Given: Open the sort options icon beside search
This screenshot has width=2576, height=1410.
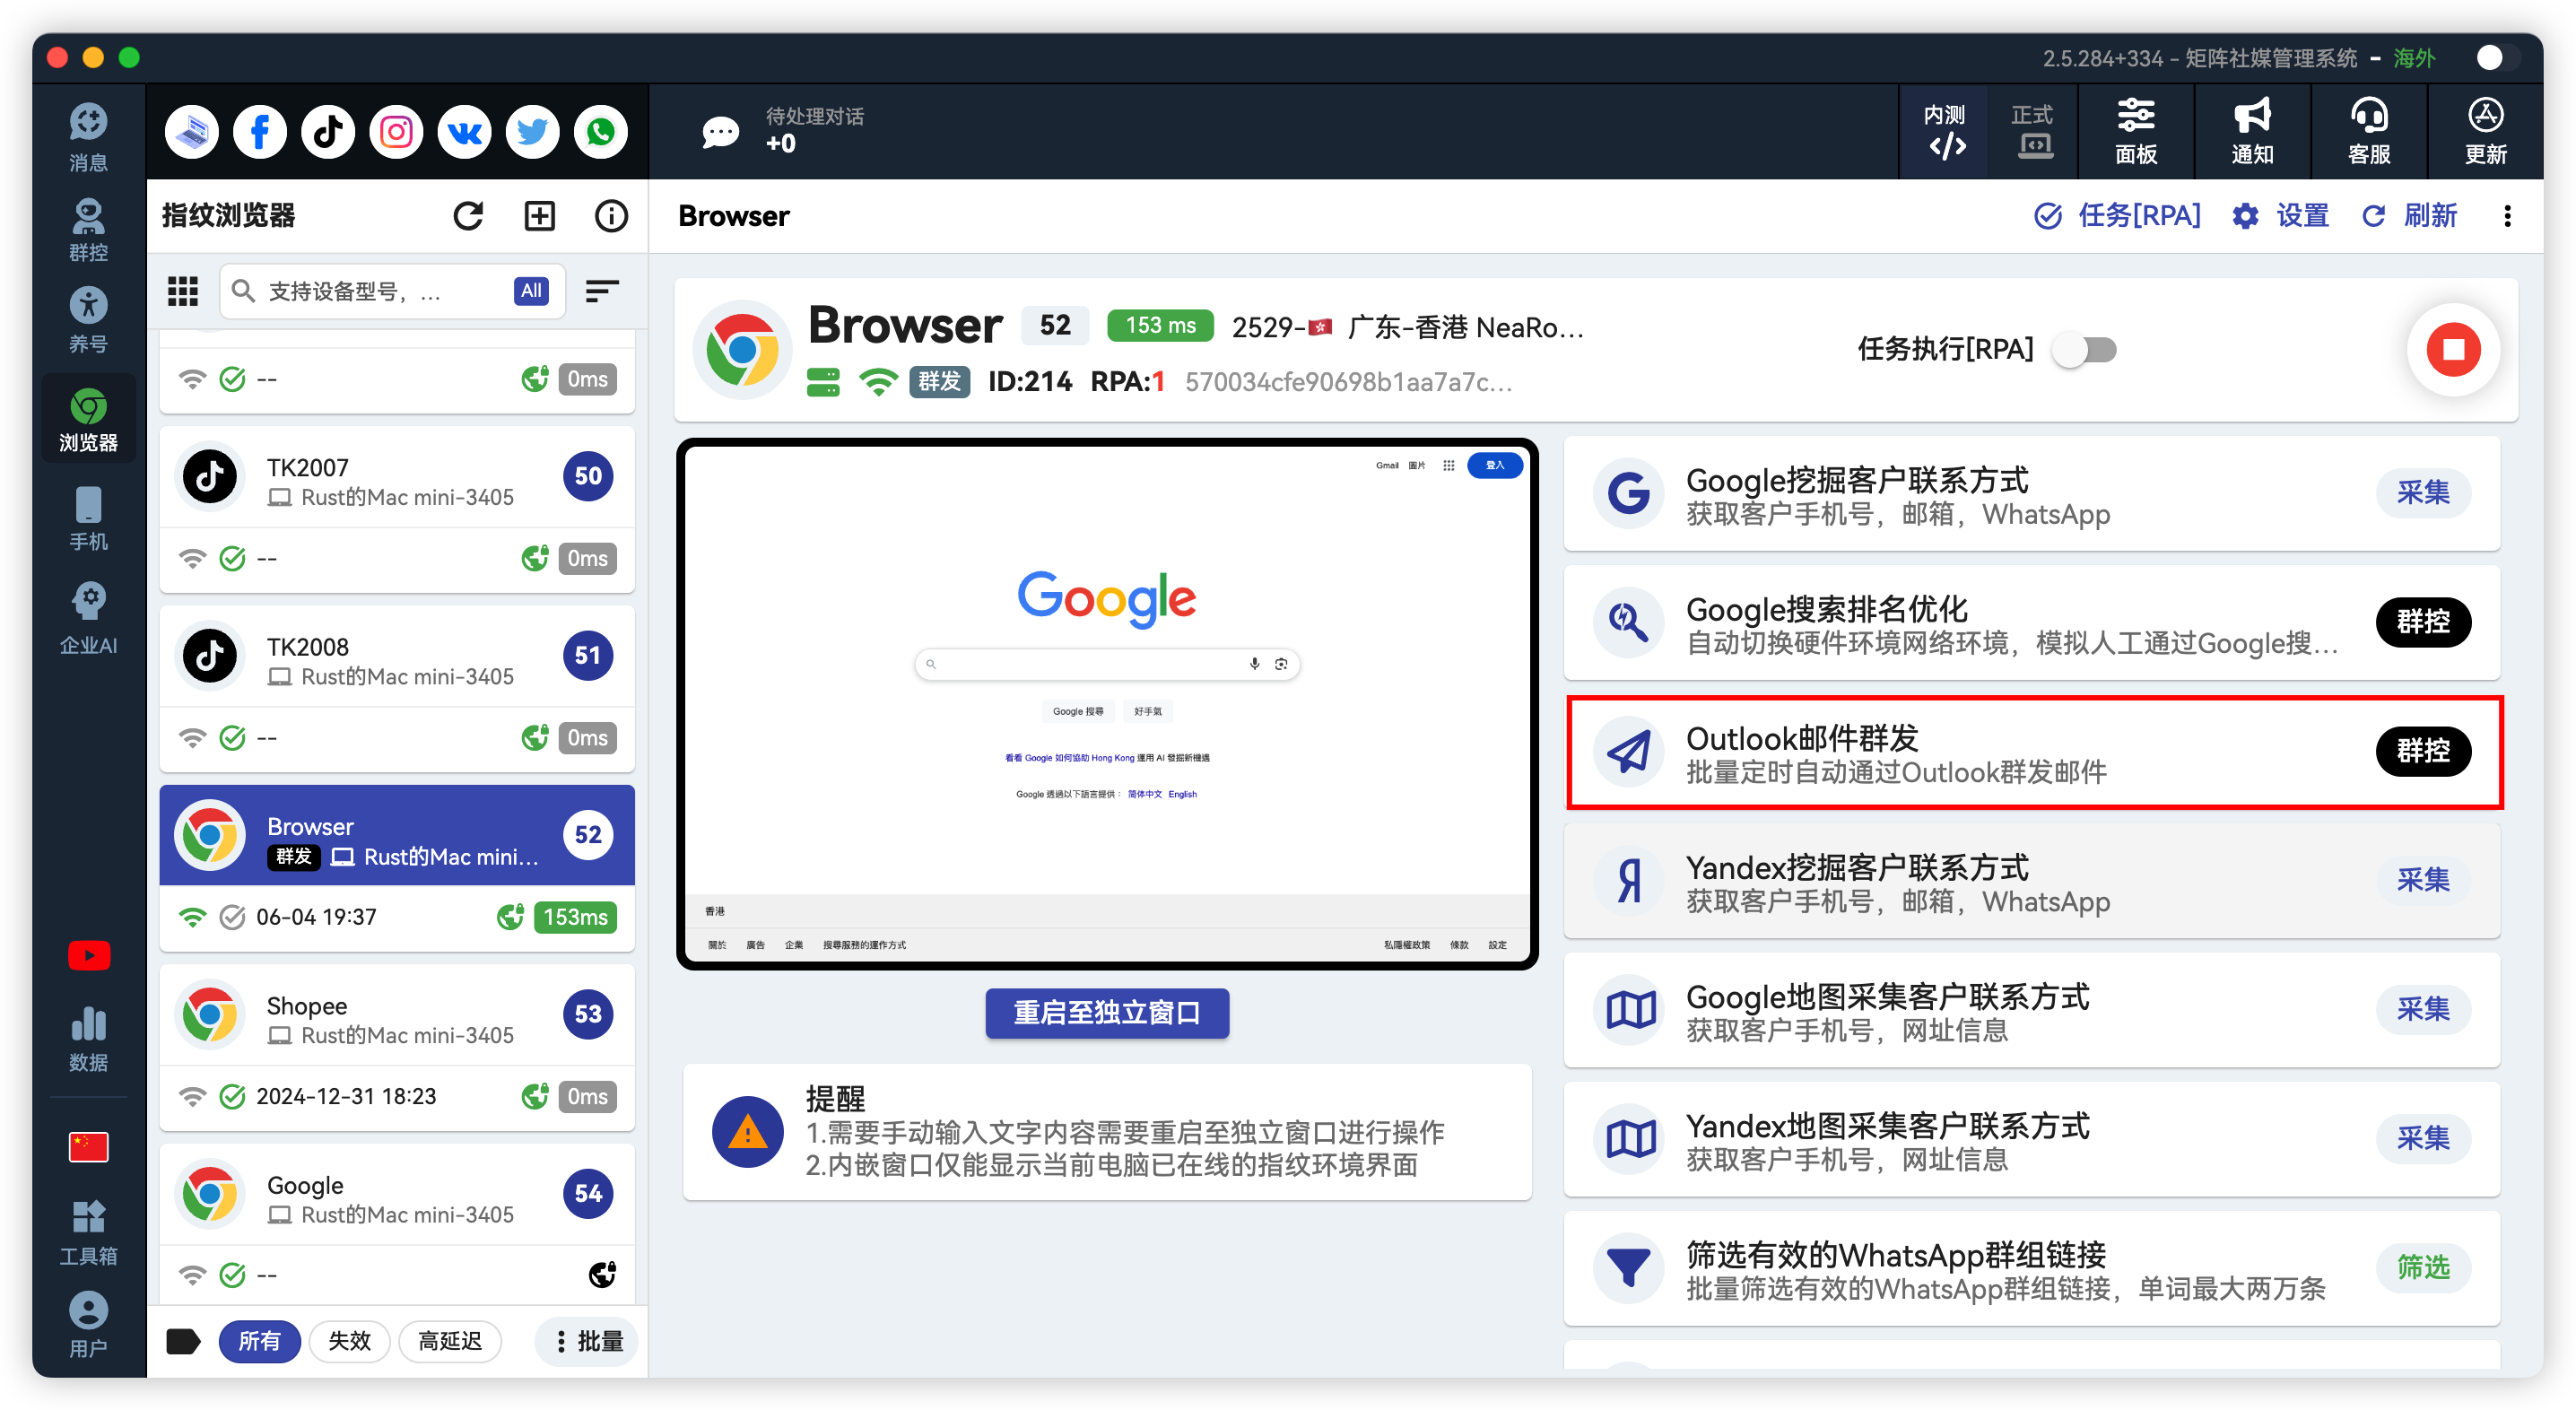Looking at the screenshot, I should click(x=601, y=291).
